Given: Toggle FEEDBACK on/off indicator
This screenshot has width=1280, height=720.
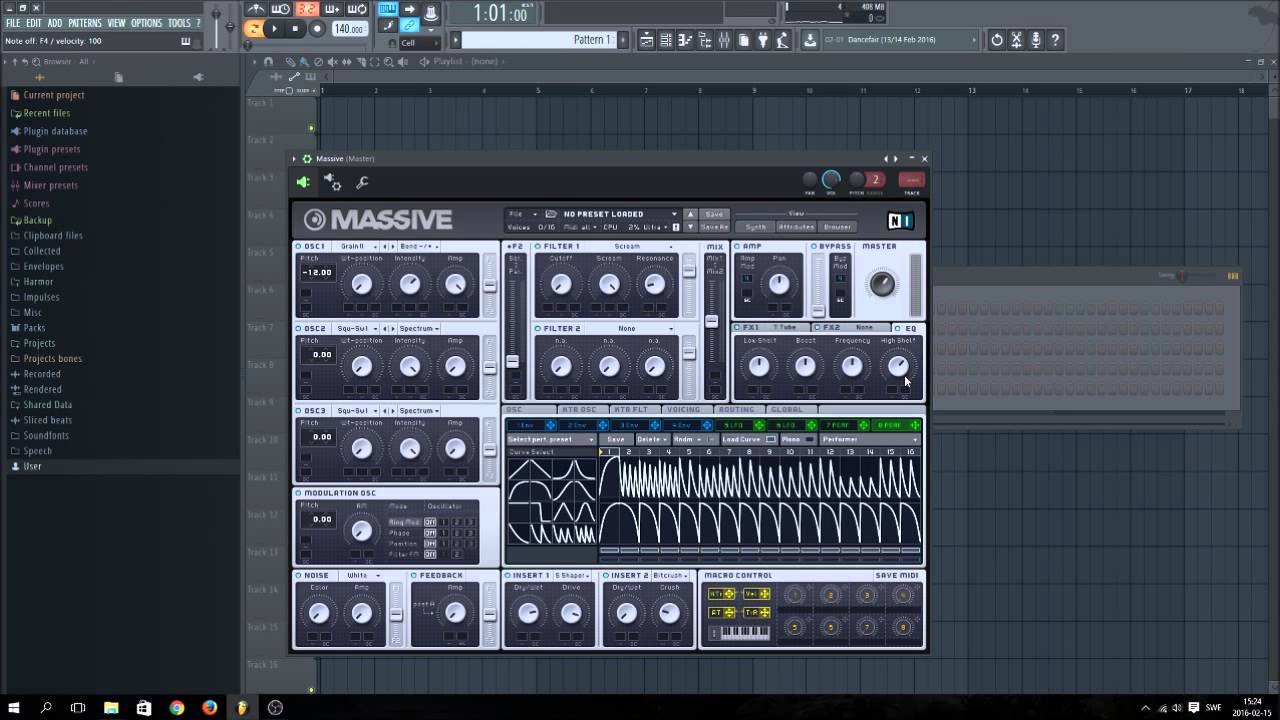Looking at the screenshot, I should coord(414,576).
